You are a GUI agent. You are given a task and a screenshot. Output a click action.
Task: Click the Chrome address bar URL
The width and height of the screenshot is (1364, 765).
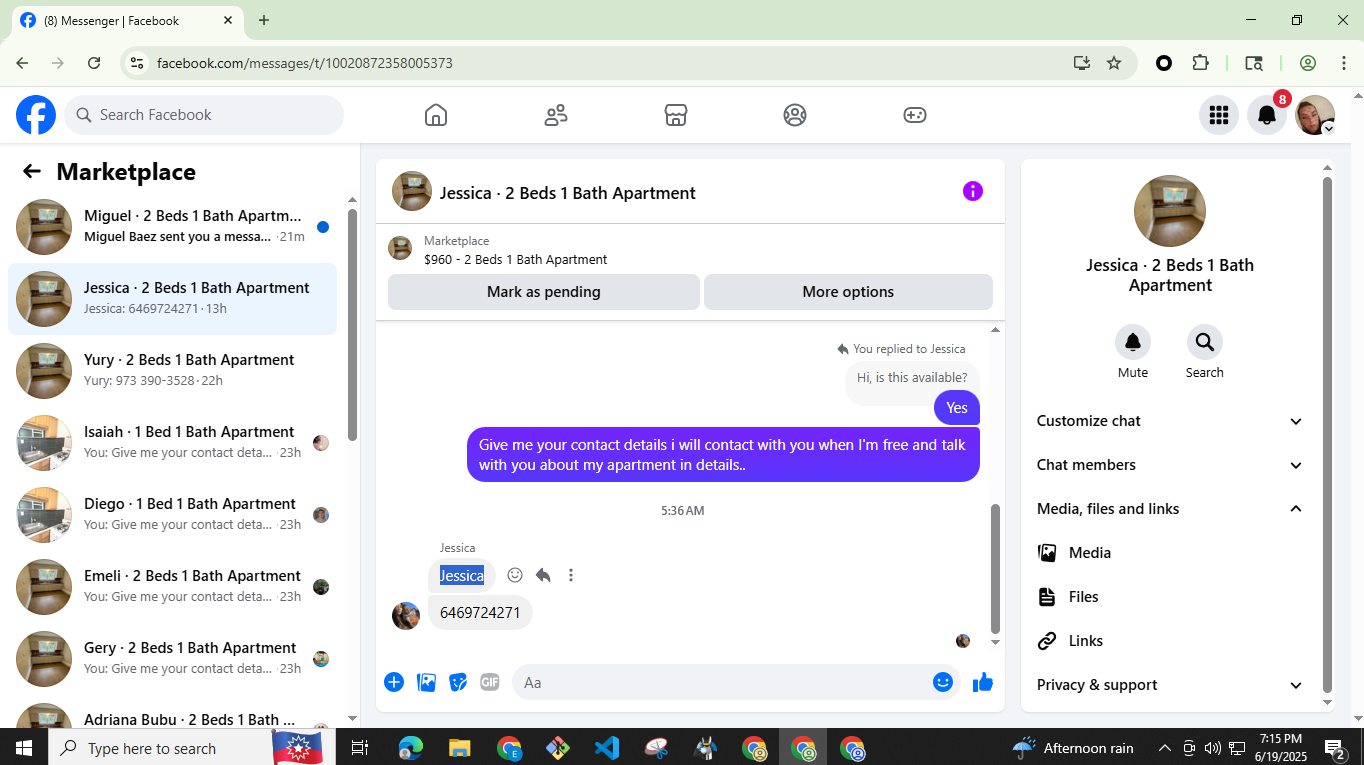point(305,63)
